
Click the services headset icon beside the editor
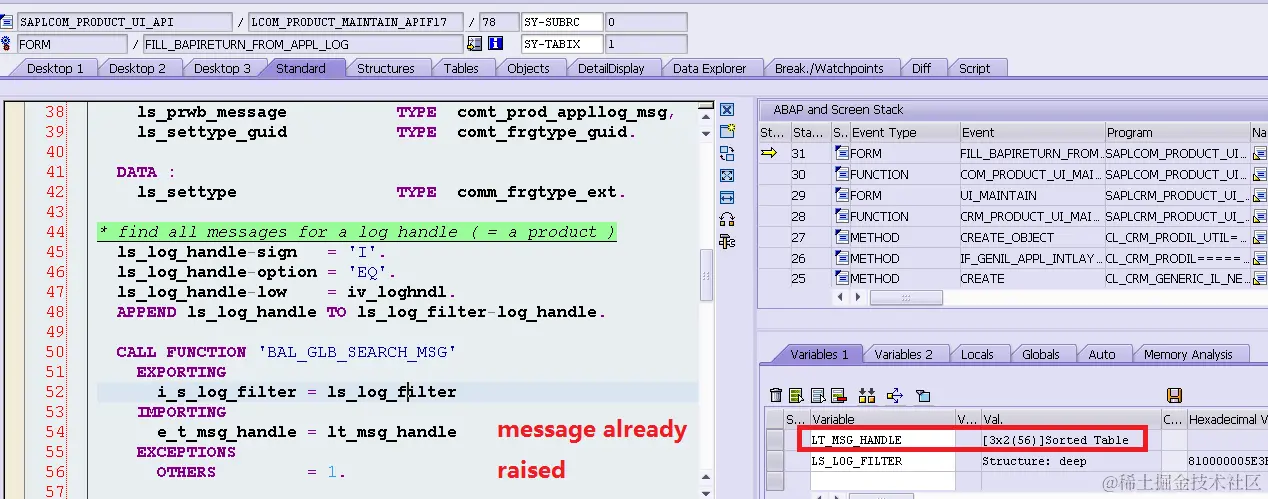(x=727, y=219)
